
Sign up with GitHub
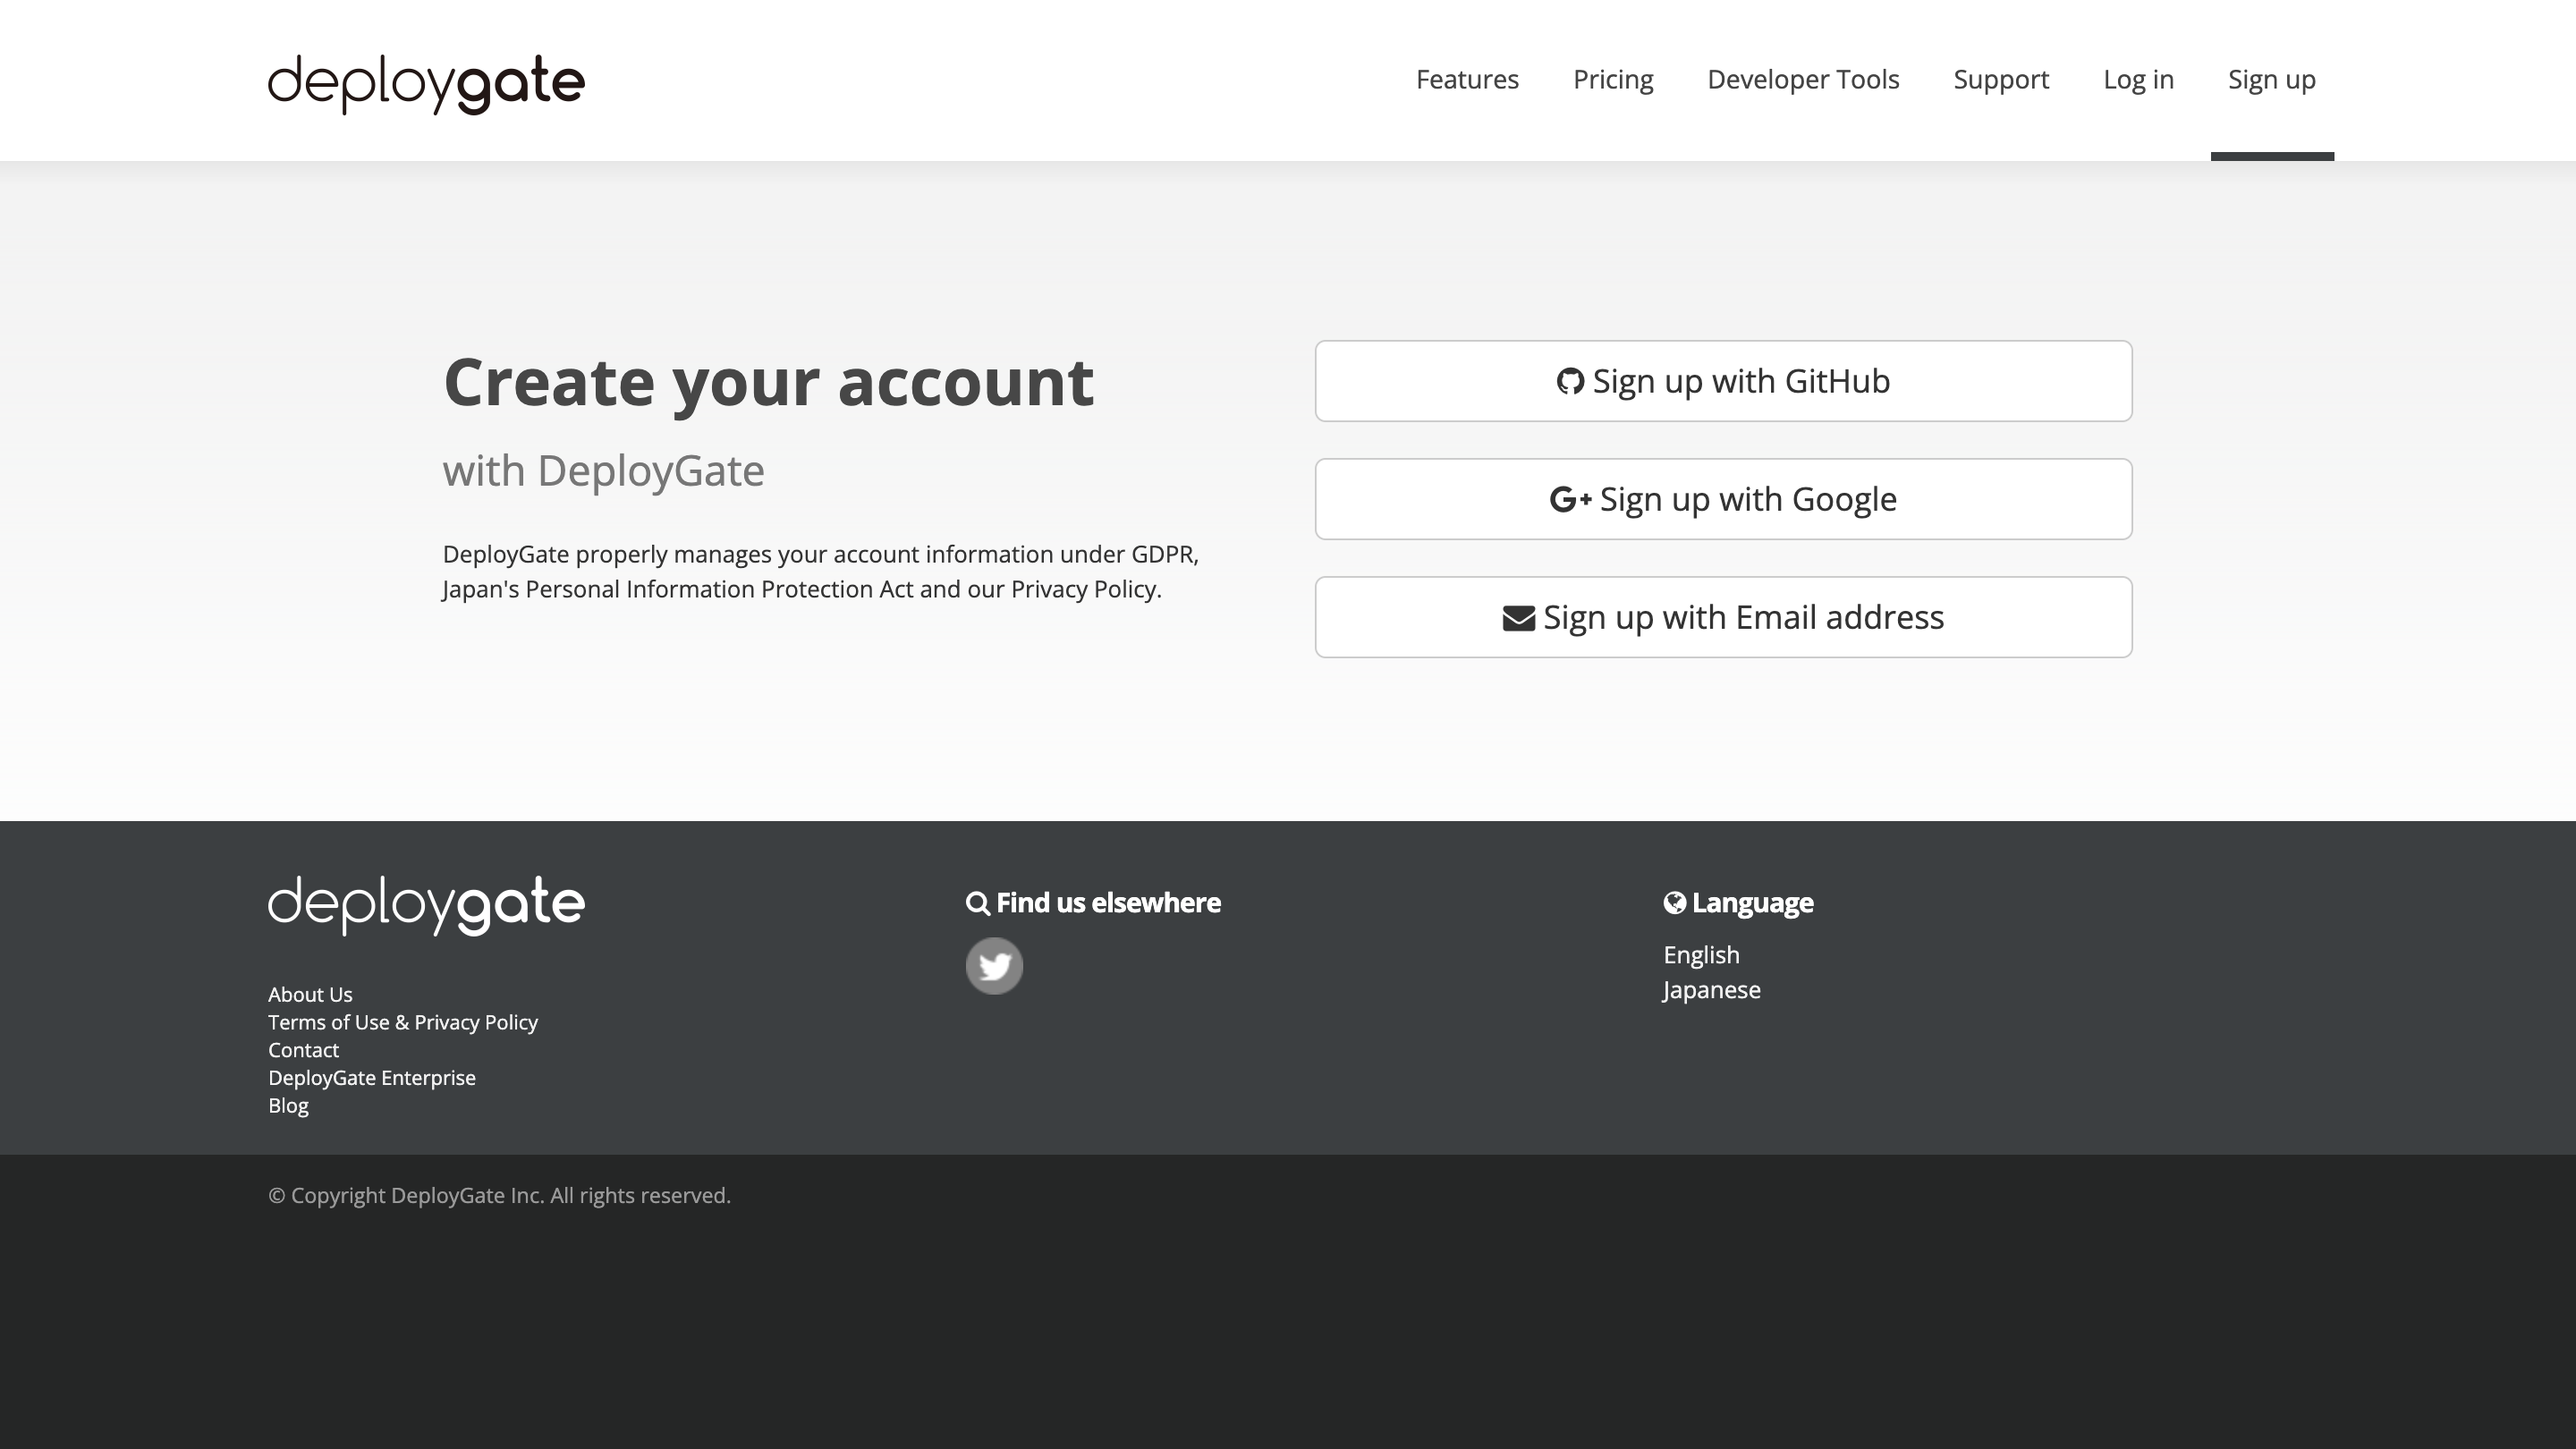pos(1722,381)
